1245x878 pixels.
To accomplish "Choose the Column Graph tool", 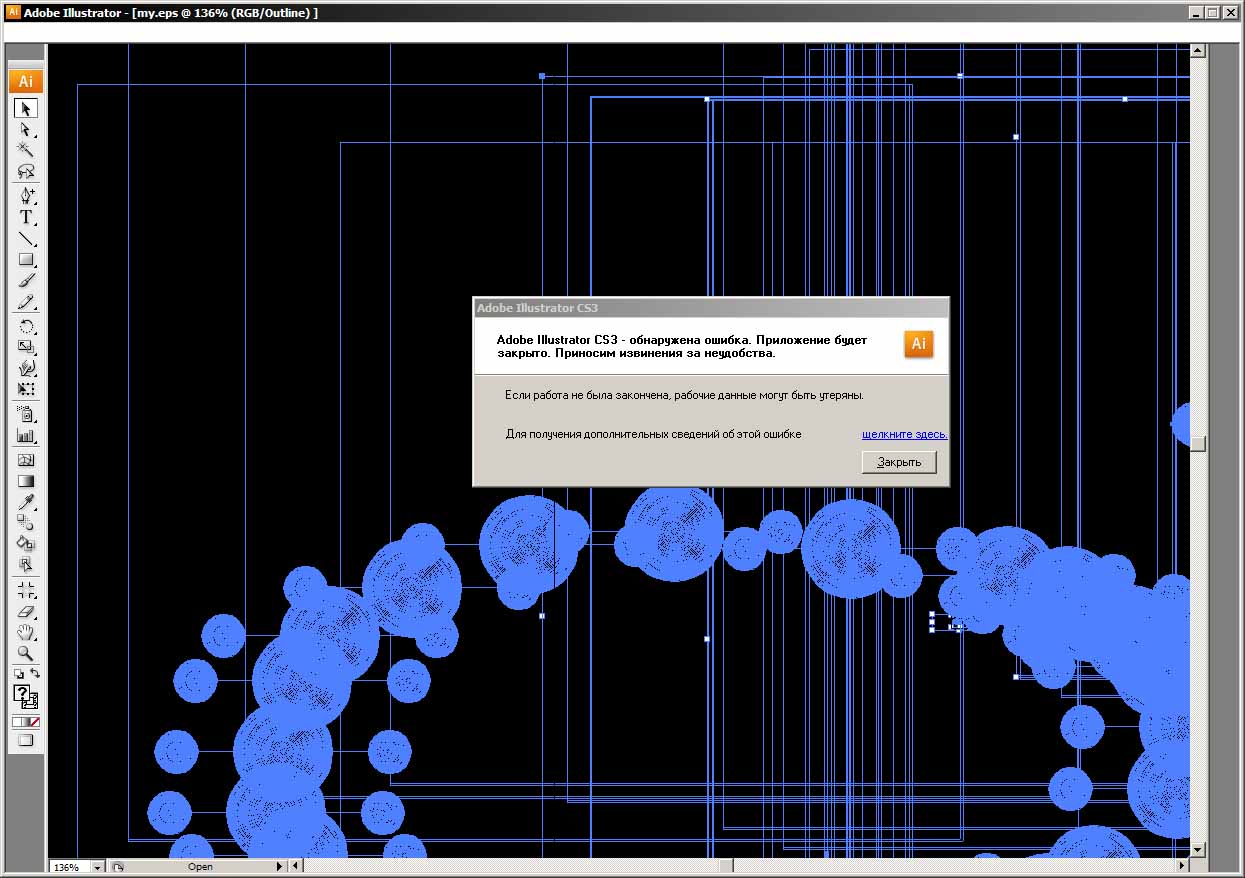I will coord(26,436).
